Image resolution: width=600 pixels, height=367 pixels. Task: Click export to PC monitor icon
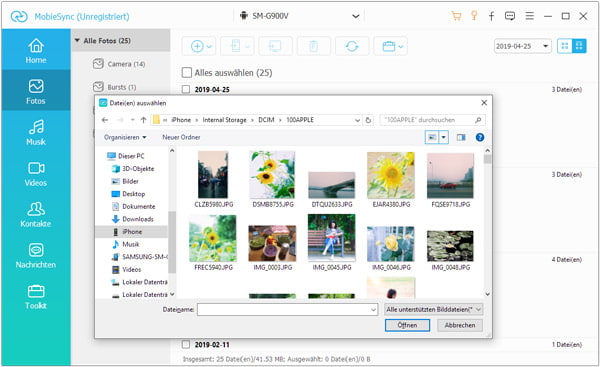pos(275,46)
